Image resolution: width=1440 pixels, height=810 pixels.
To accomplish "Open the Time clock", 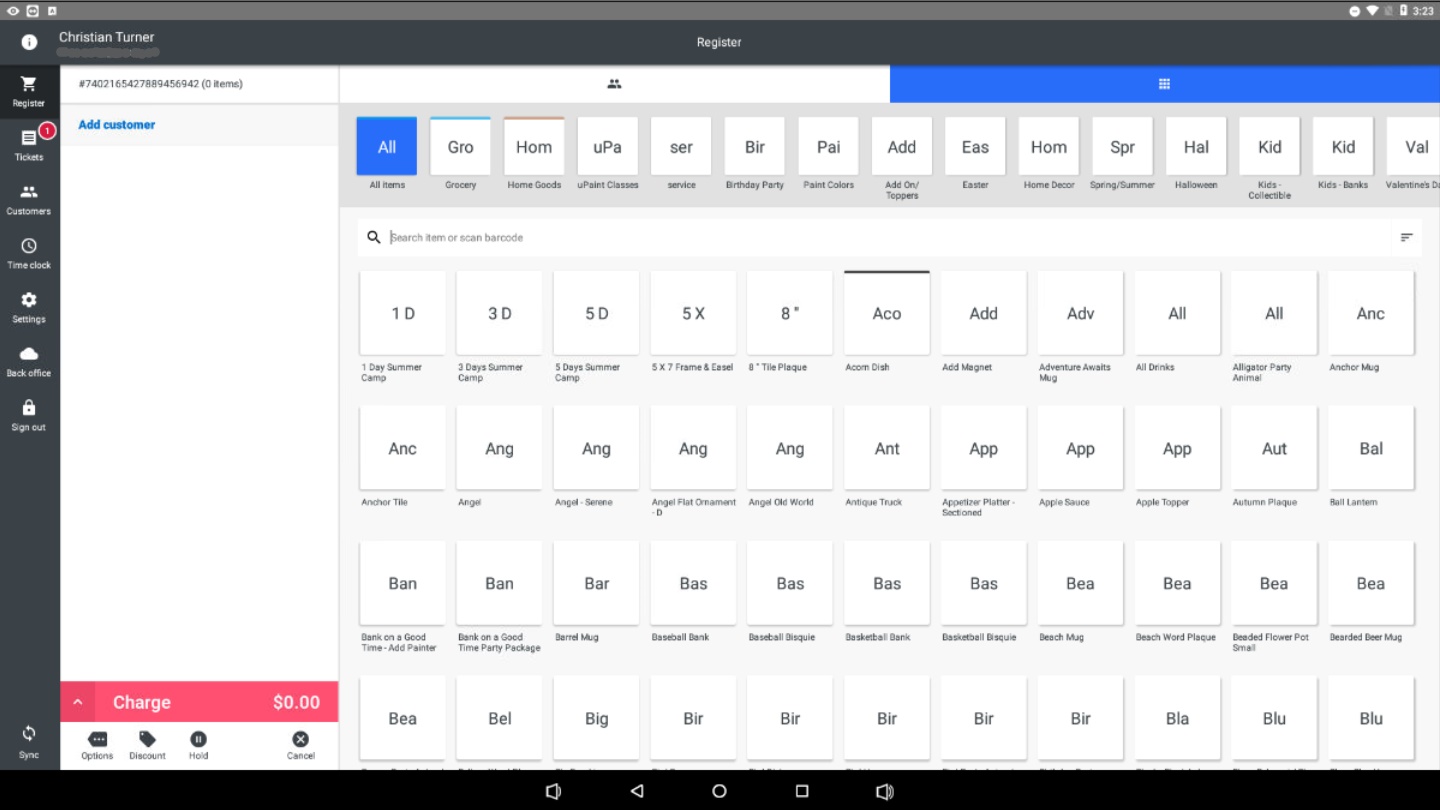I will tap(29, 253).
